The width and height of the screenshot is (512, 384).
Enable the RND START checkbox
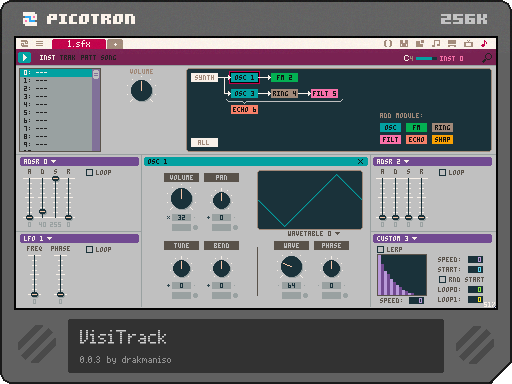pos(442,279)
